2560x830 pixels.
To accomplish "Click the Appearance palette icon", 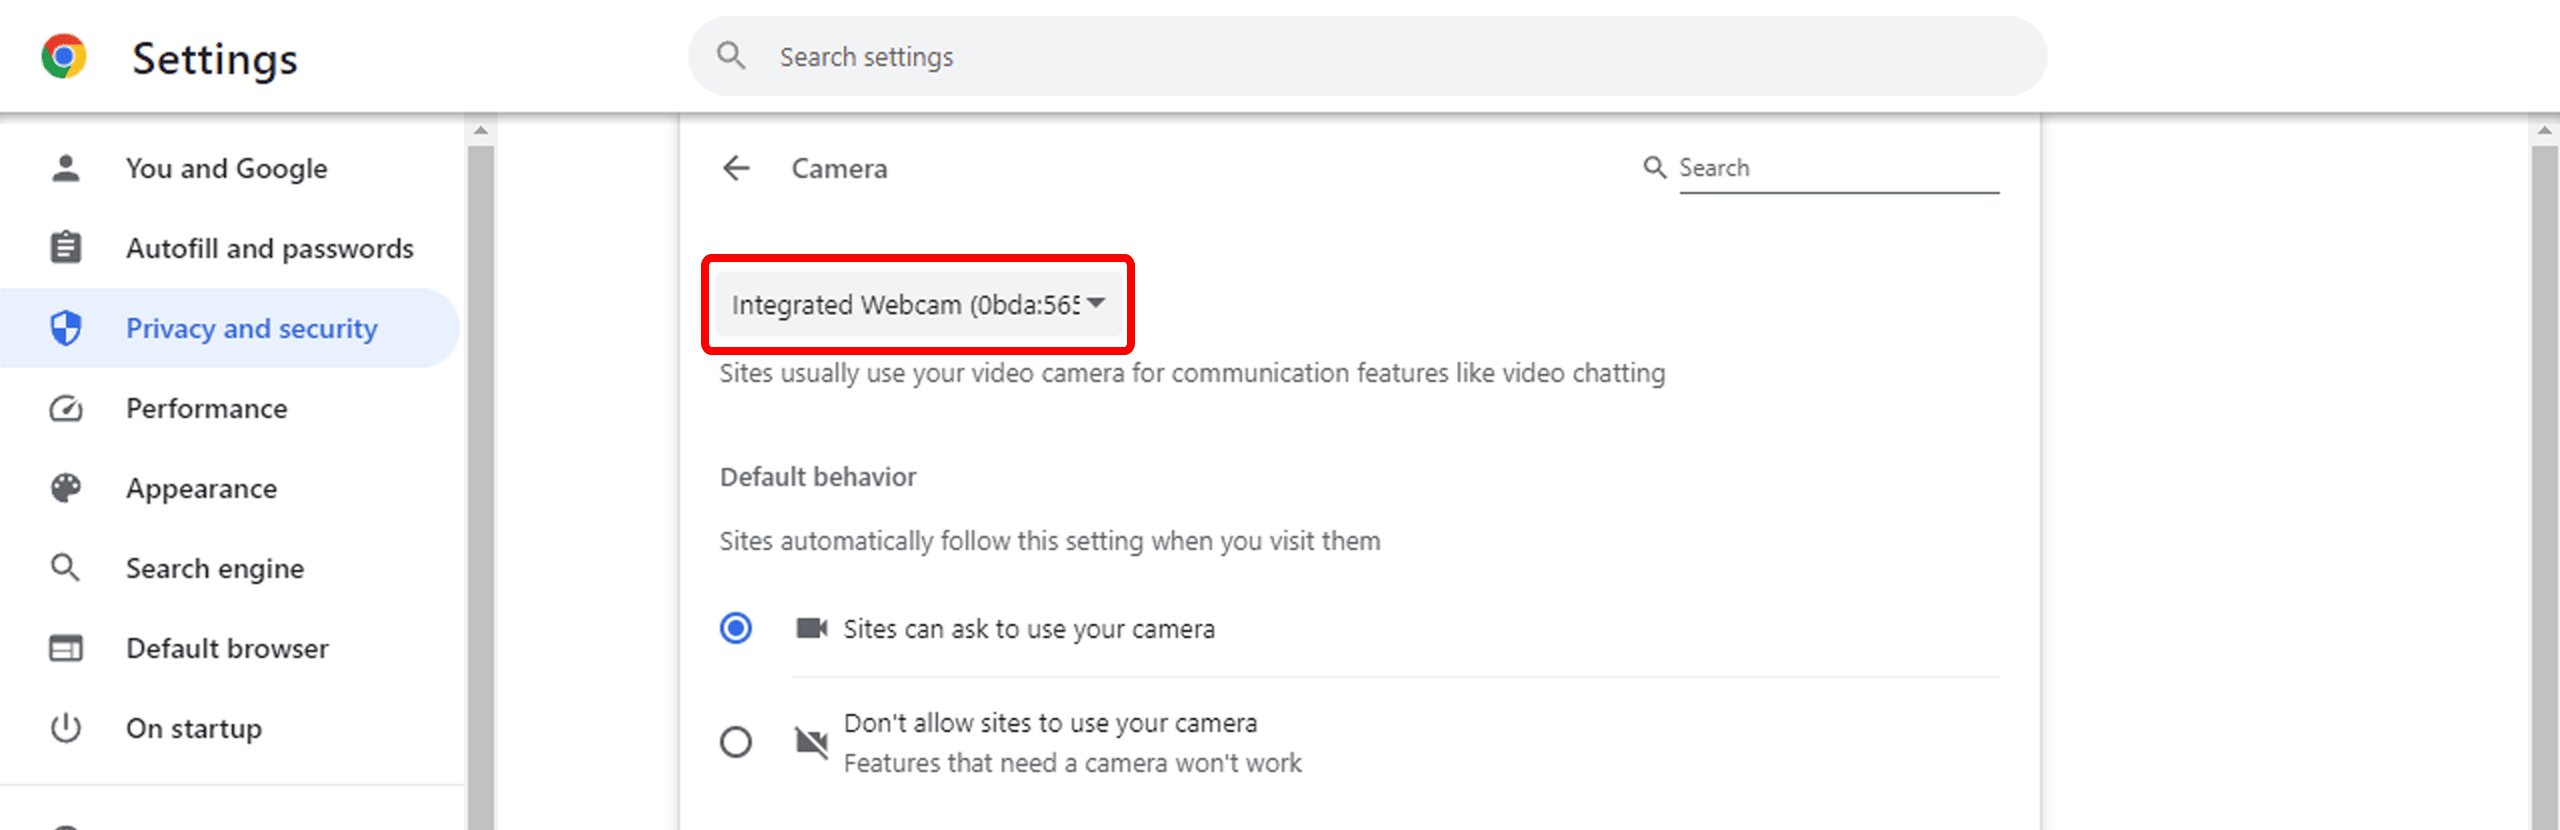I will pos(66,488).
